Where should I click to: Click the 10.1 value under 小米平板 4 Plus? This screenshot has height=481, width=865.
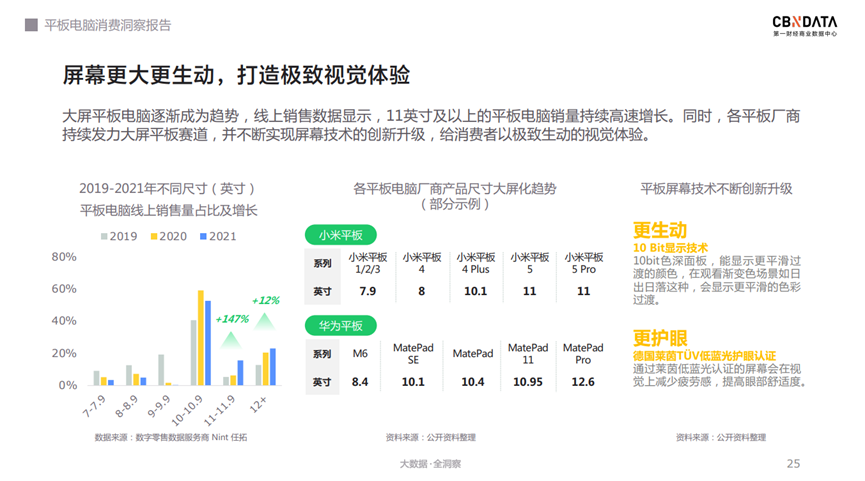pyautogui.click(x=476, y=291)
